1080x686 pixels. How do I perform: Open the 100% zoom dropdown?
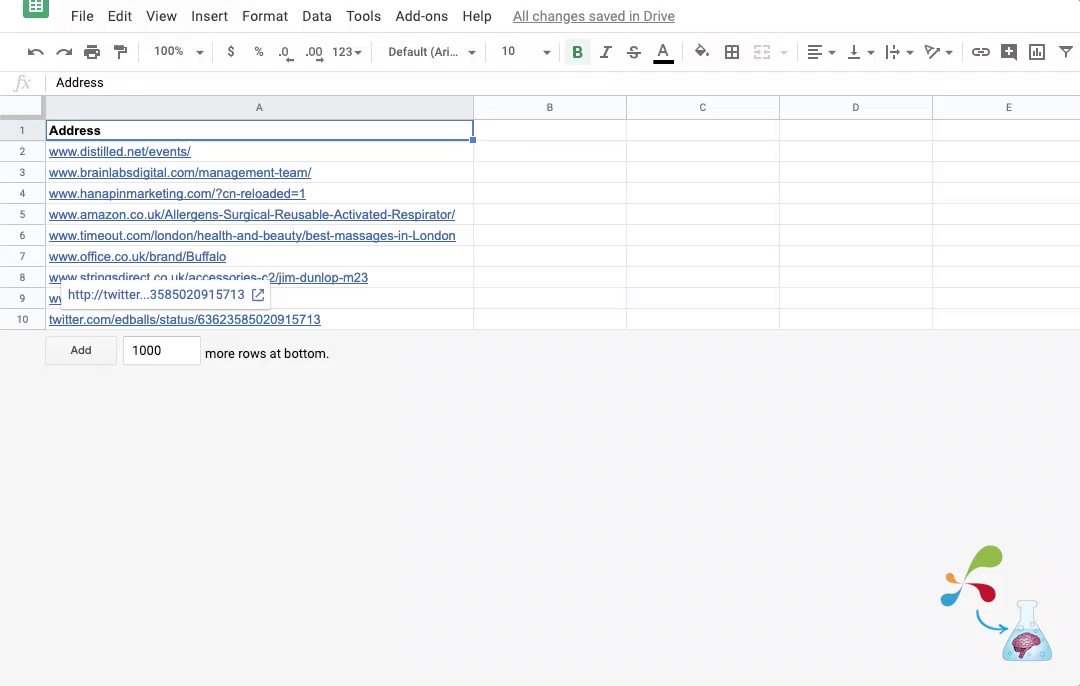[178, 52]
